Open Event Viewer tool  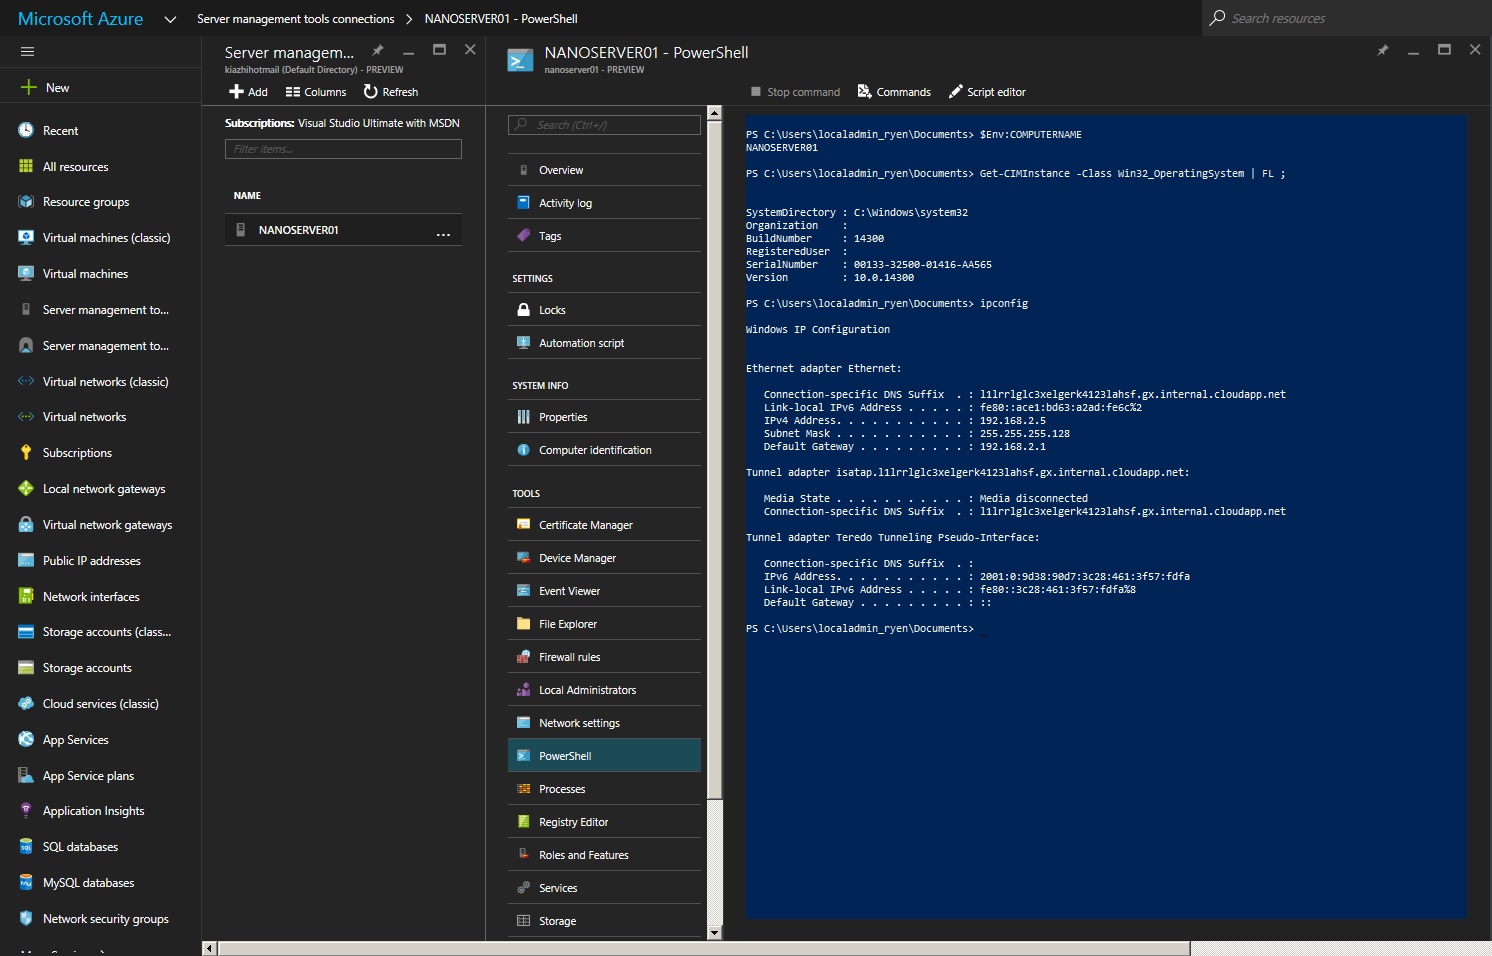tap(604, 591)
